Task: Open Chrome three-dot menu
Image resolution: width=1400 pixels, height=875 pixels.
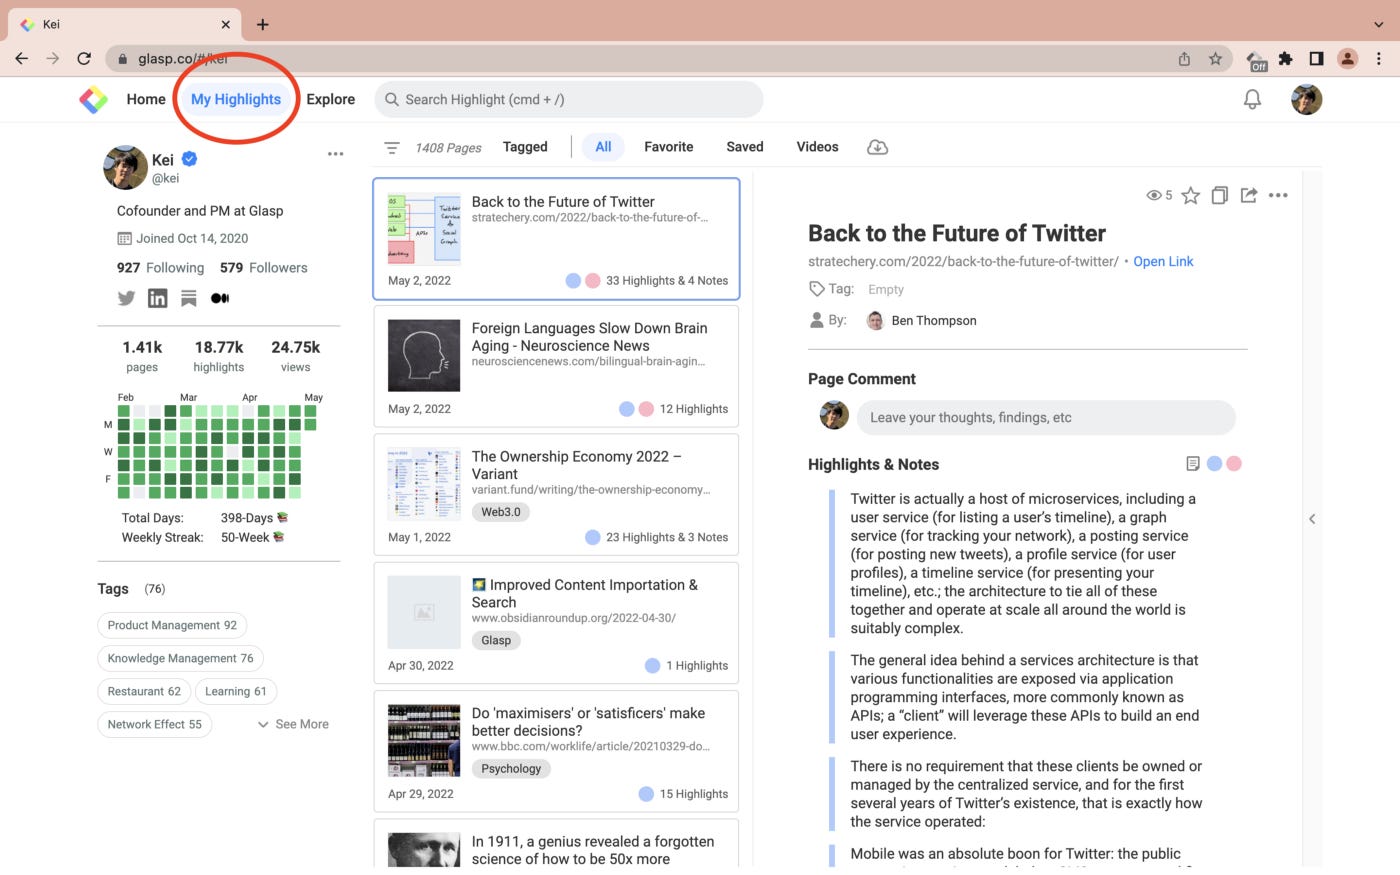Action: [x=1379, y=59]
